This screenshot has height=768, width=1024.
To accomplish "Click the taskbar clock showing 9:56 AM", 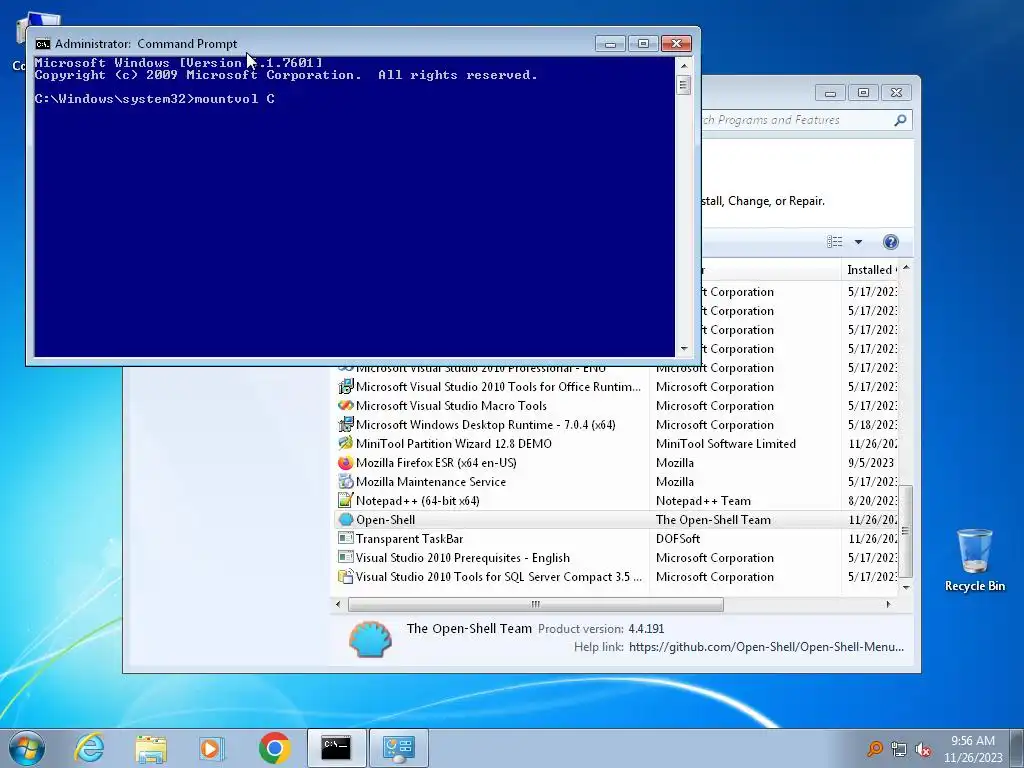I will pyautogui.click(x=972, y=749).
